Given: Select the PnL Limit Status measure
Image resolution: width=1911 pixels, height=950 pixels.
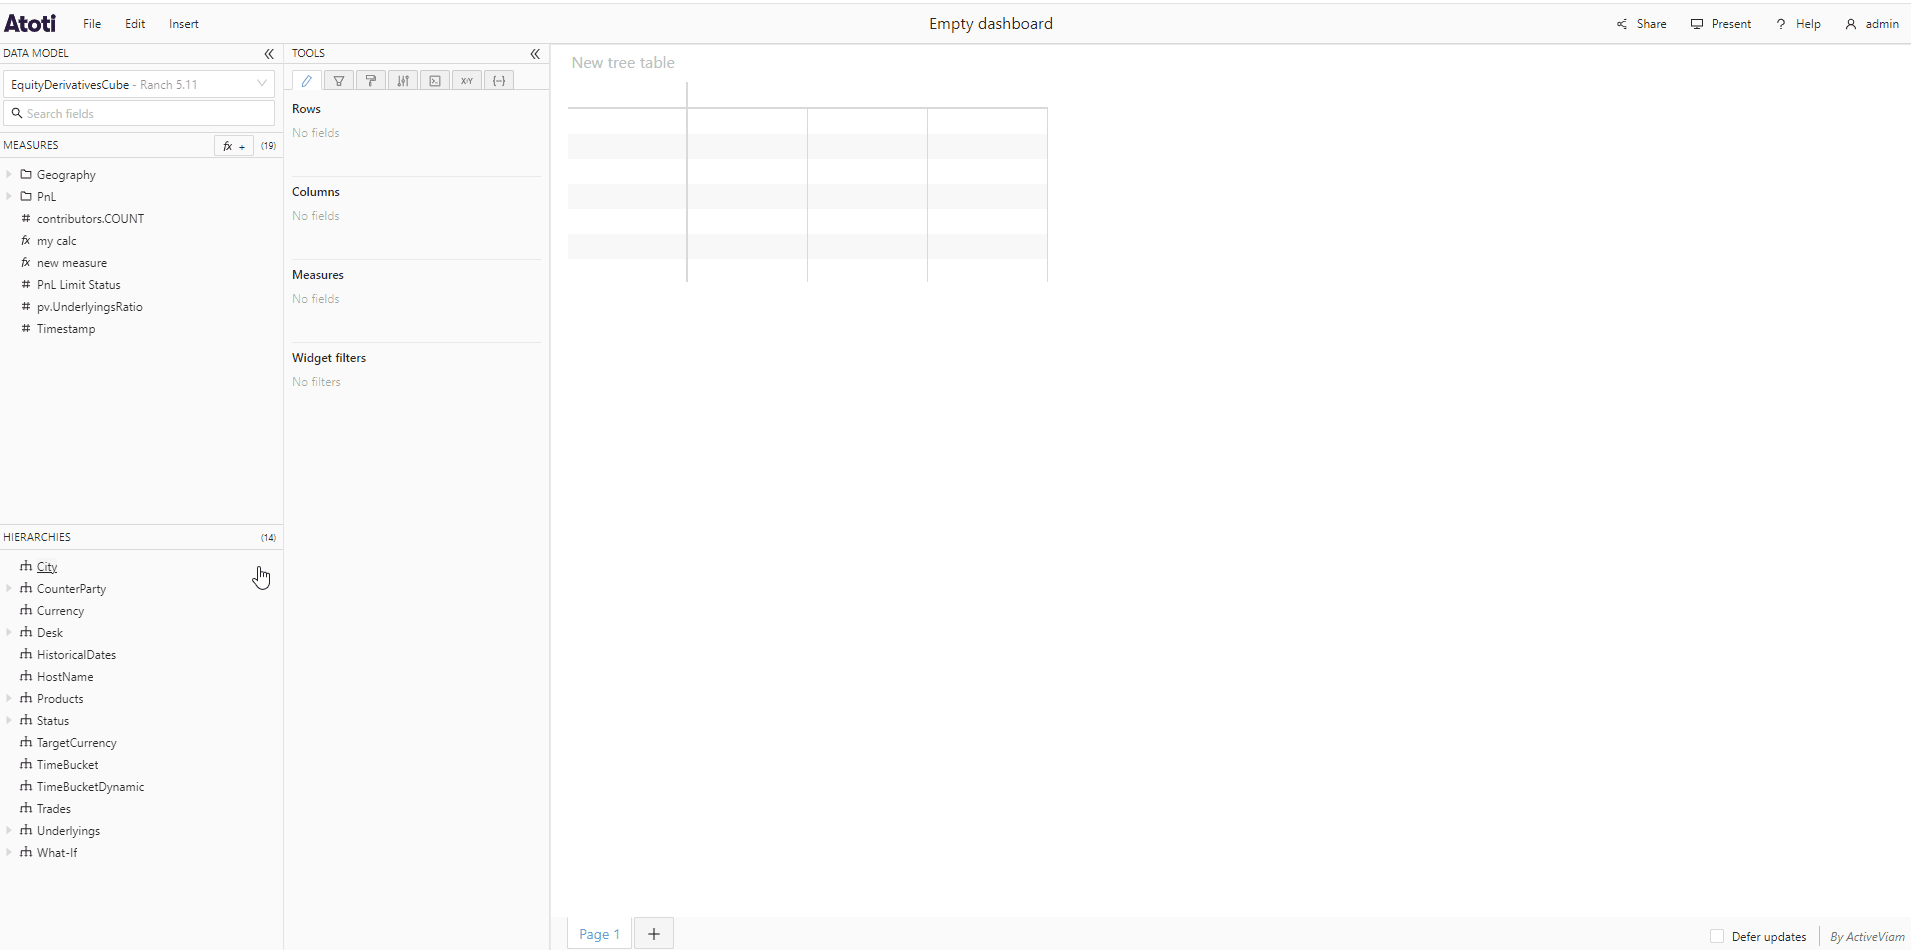Looking at the screenshot, I should click(x=78, y=285).
